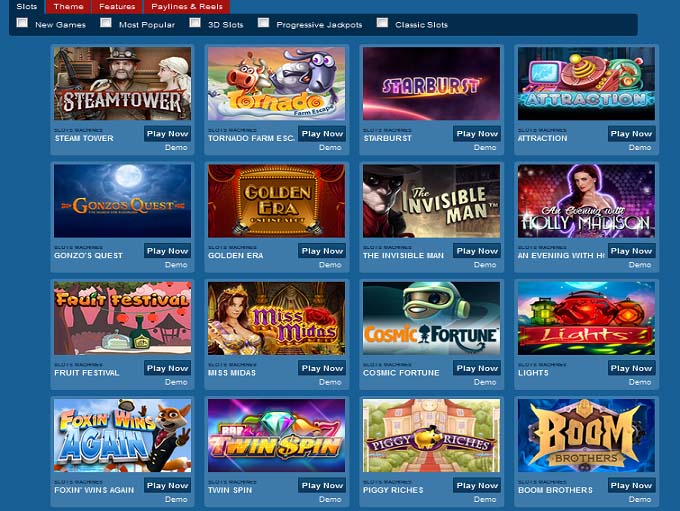This screenshot has width=680, height=511.
Task: Select the Gonzo's Quest game image
Action: (x=122, y=201)
